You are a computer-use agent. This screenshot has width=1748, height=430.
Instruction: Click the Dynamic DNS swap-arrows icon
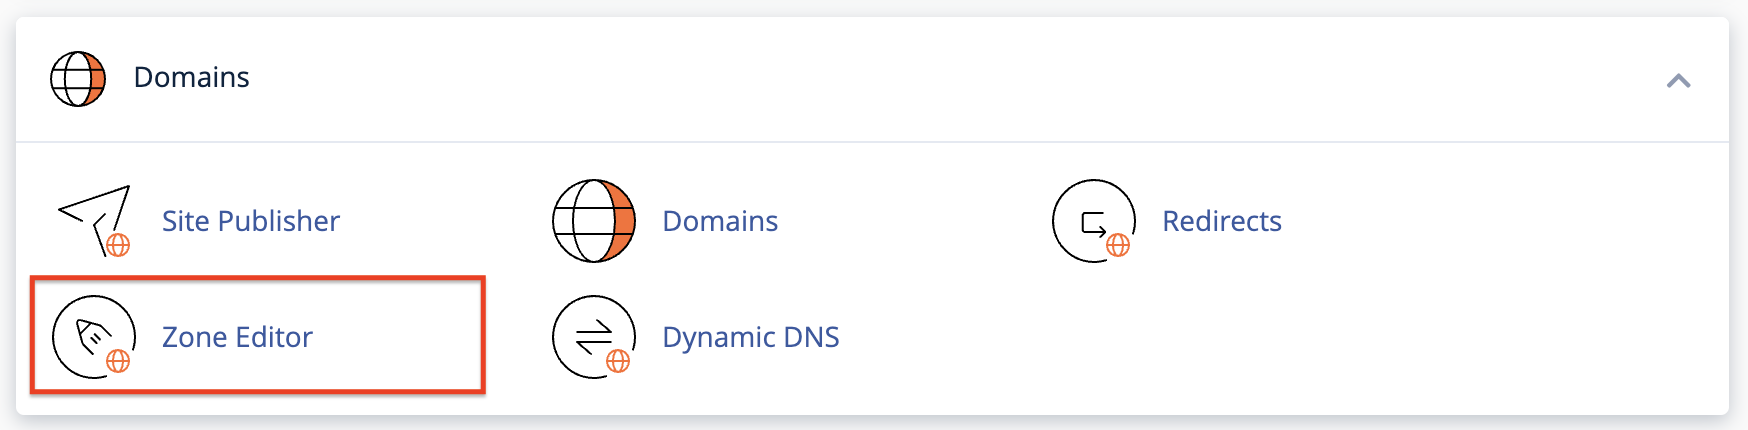594,337
